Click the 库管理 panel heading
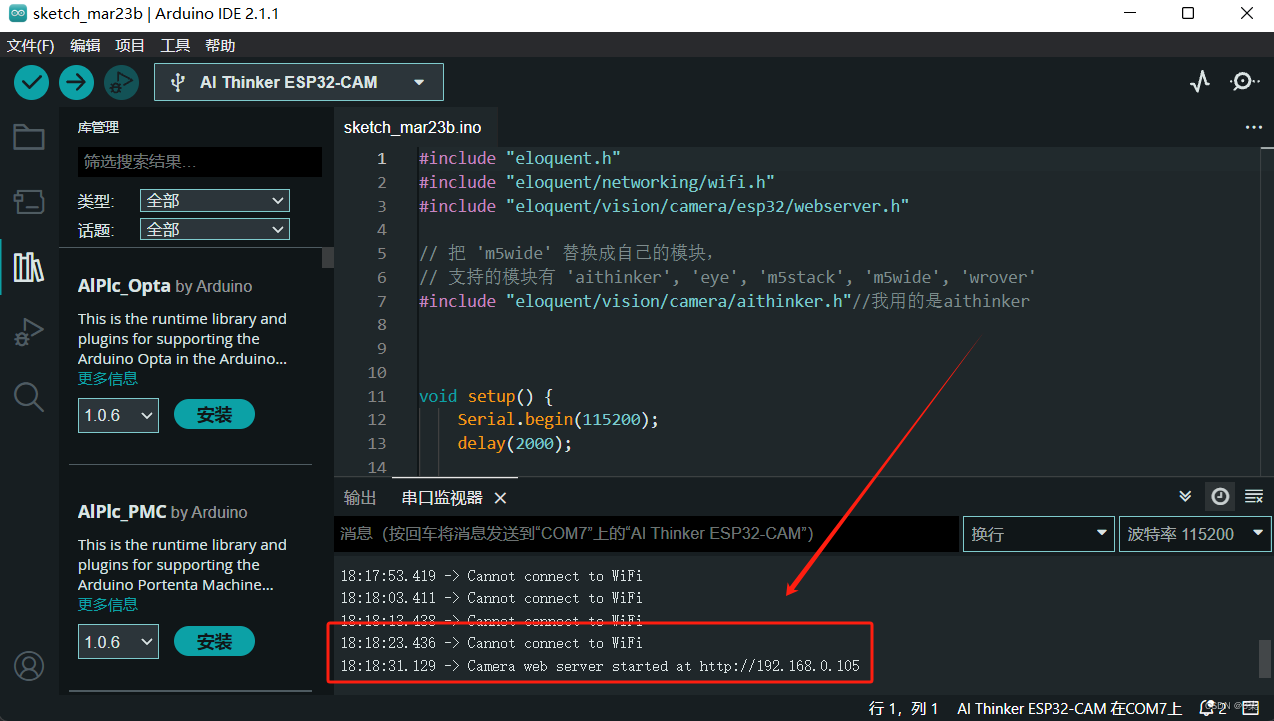The width and height of the screenshot is (1274, 721). point(98,128)
